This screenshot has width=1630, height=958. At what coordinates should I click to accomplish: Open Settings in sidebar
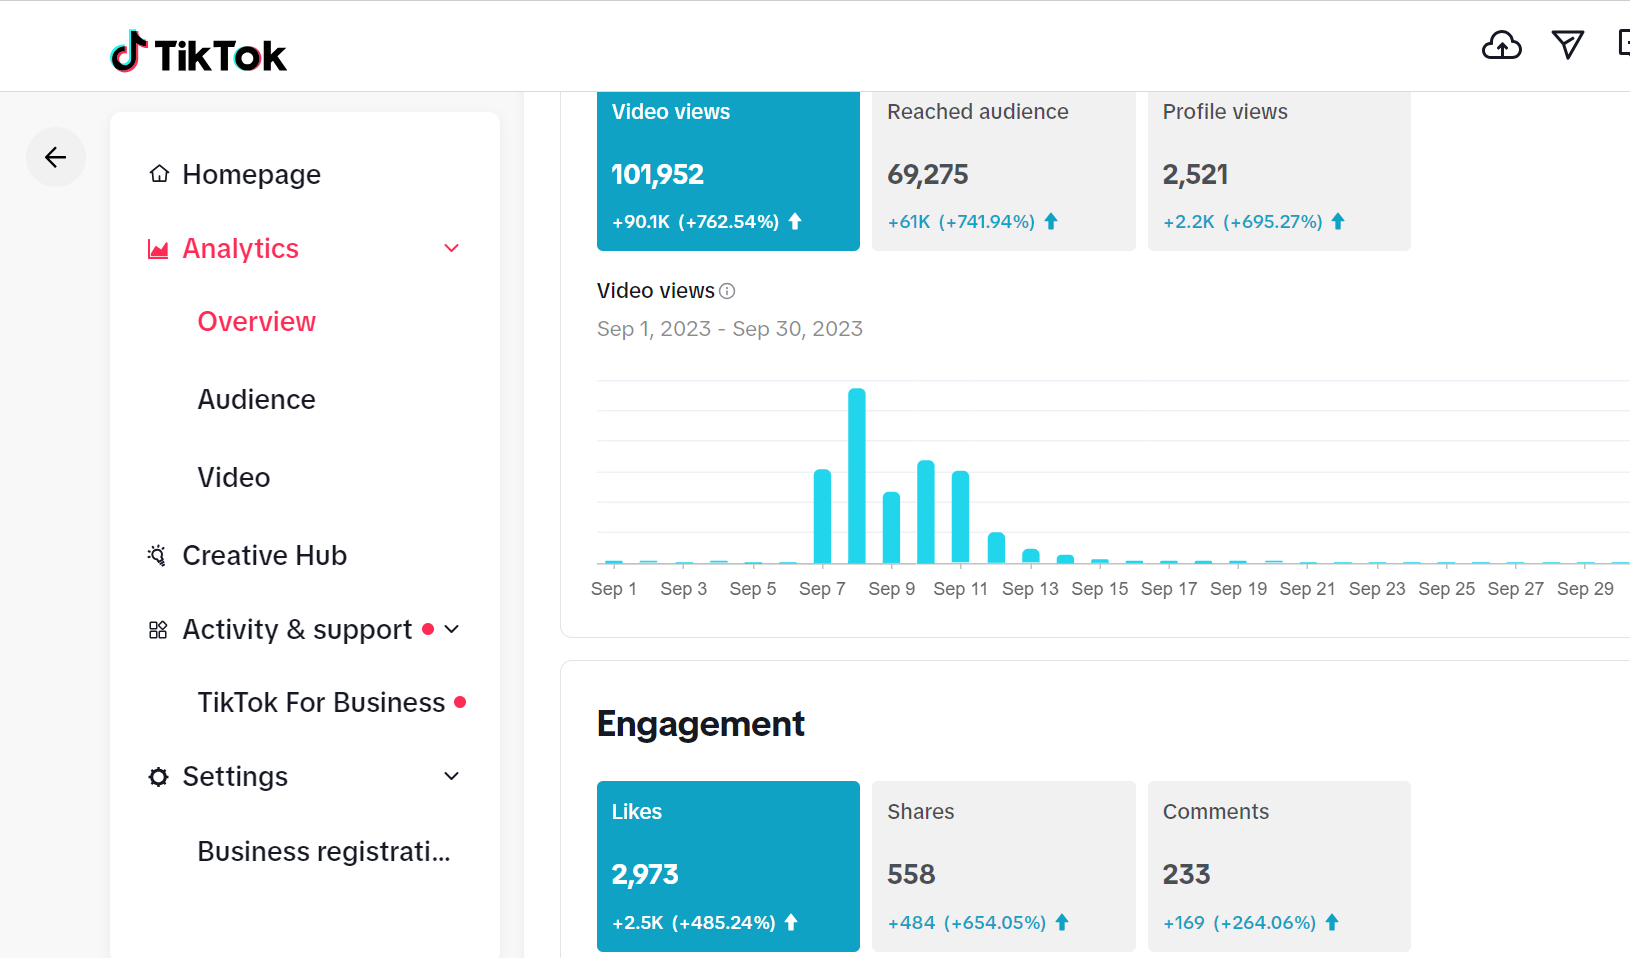tap(235, 776)
